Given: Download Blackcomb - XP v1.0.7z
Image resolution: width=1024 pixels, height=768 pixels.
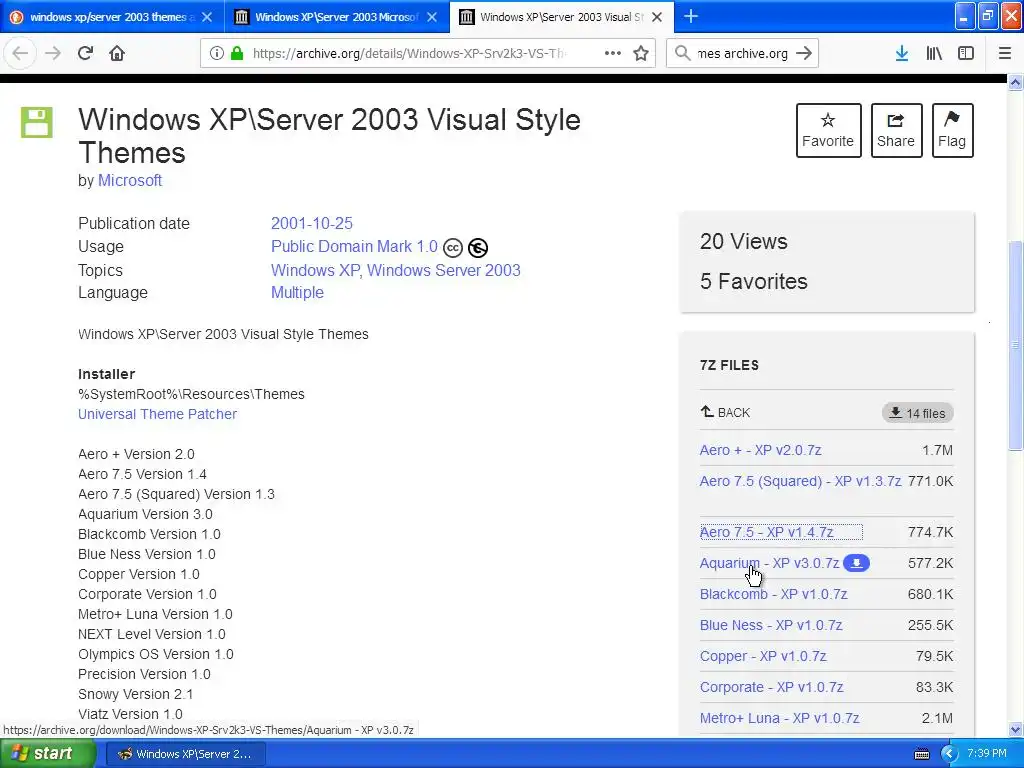Looking at the screenshot, I should (773, 594).
